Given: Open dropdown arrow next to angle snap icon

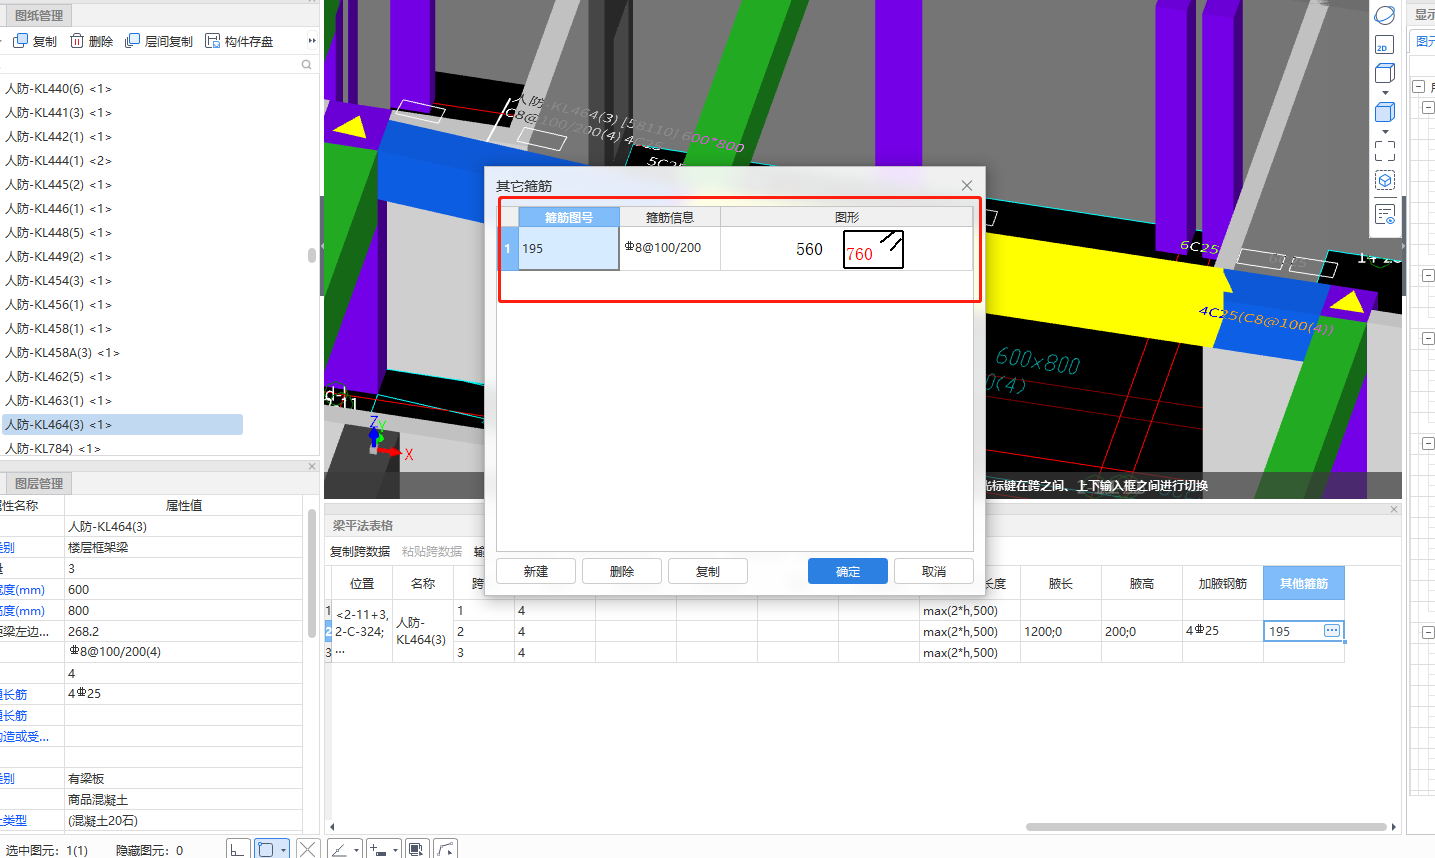Looking at the screenshot, I should [356, 850].
